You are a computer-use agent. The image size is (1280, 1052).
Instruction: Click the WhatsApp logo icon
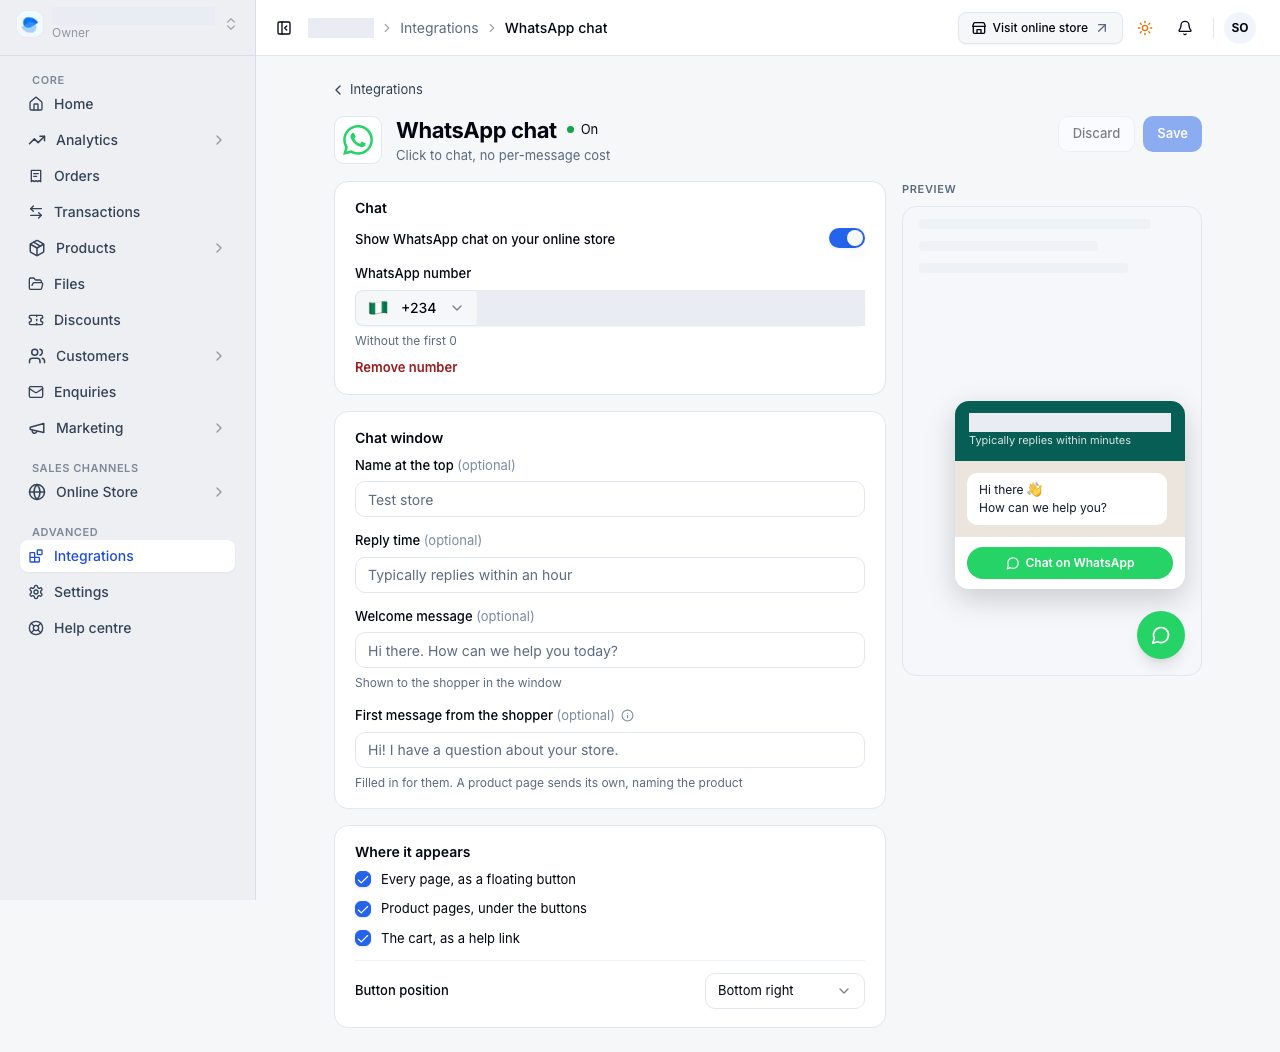tap(358, 140)
